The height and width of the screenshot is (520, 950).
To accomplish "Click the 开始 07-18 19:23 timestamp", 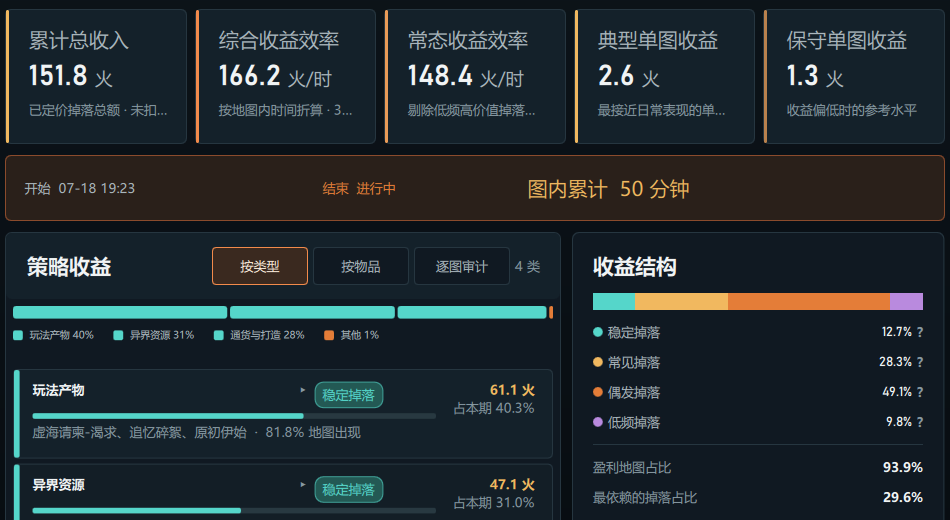I will coord(79,188).
